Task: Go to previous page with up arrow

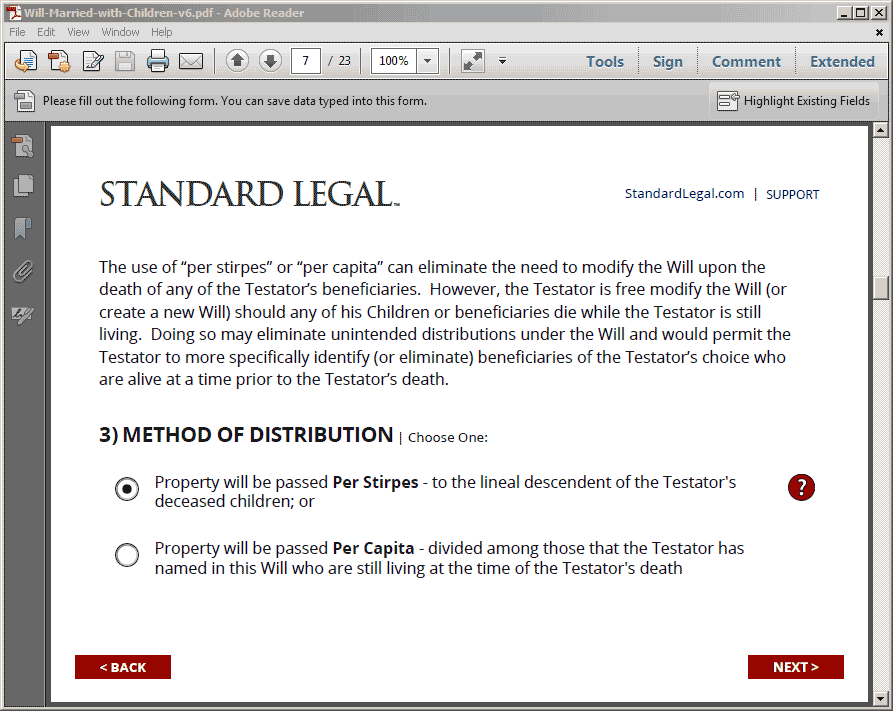Action: coord(237,60)
